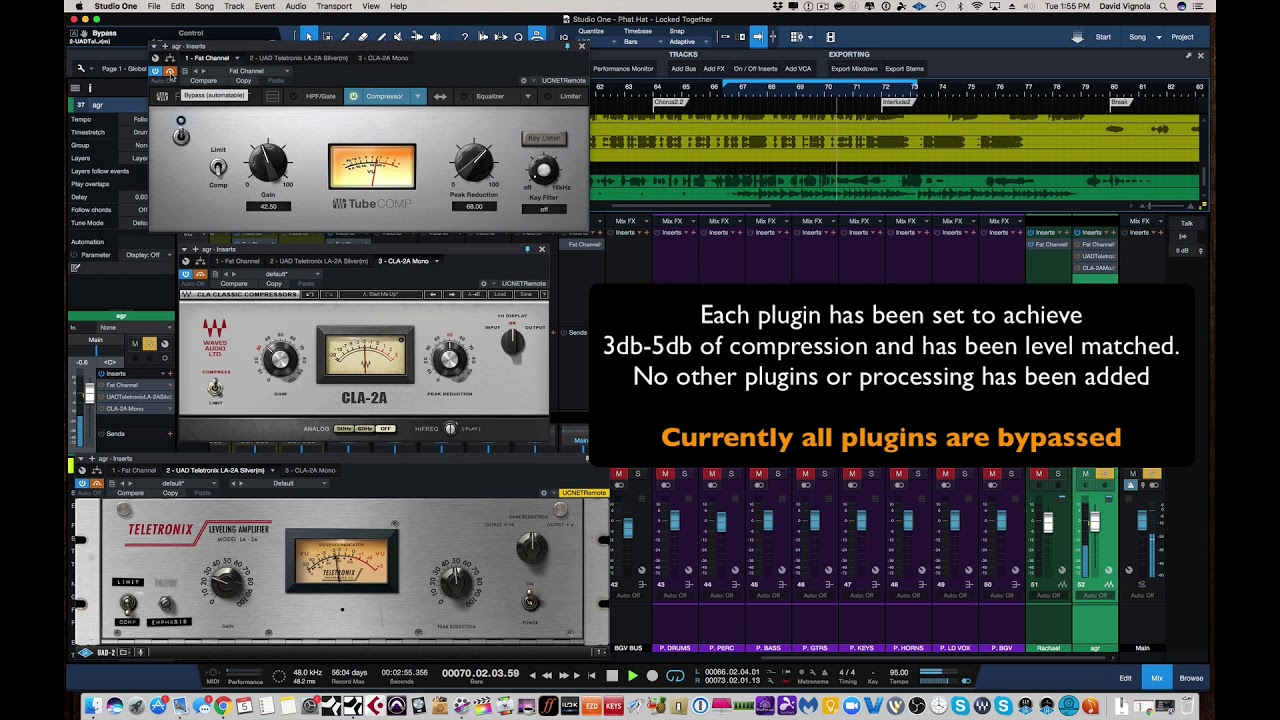The image size is (1280, 720).
Task: Click Key Listen on TubeCOMP
Action: coord(544,138)
